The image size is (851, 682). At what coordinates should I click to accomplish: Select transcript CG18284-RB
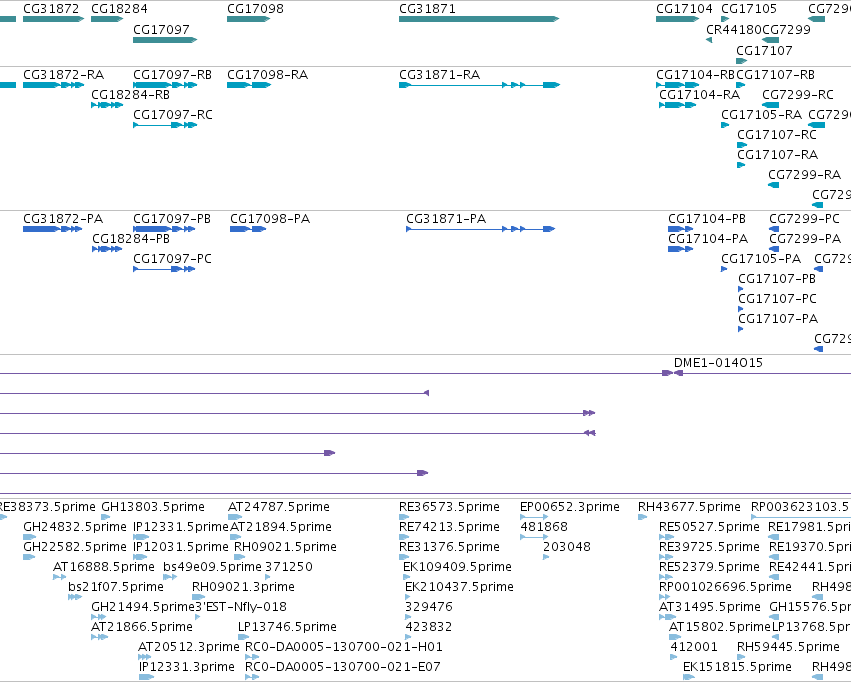point(107,105)
